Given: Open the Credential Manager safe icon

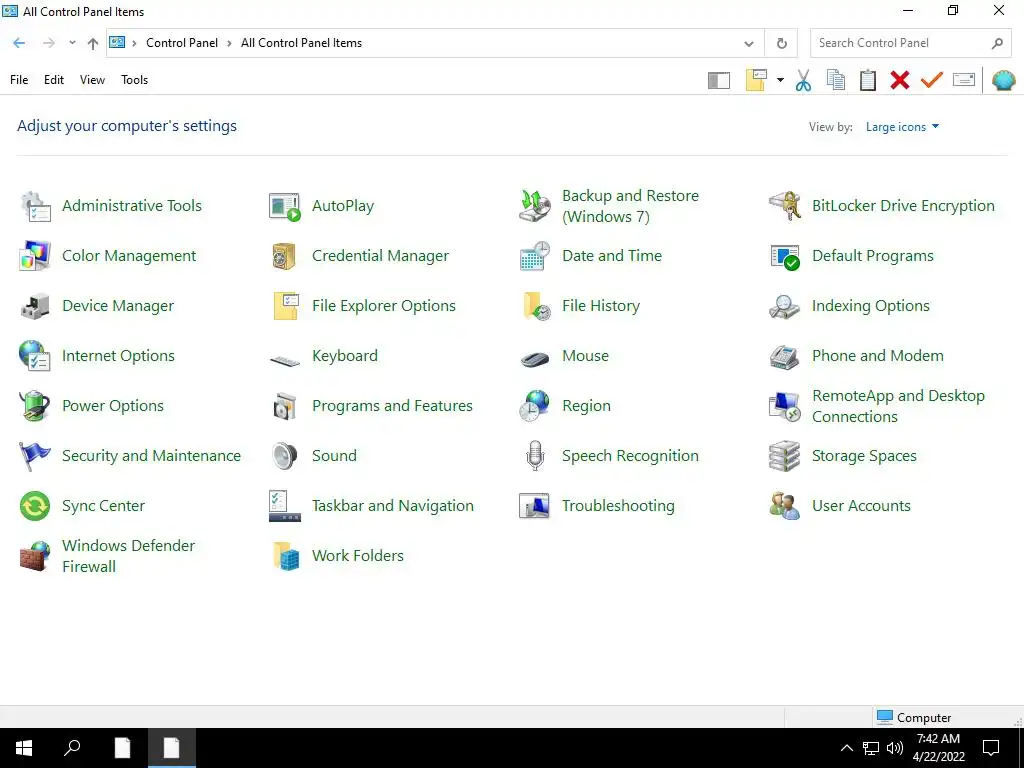Looking at the screenshot, I should (285, 256).
